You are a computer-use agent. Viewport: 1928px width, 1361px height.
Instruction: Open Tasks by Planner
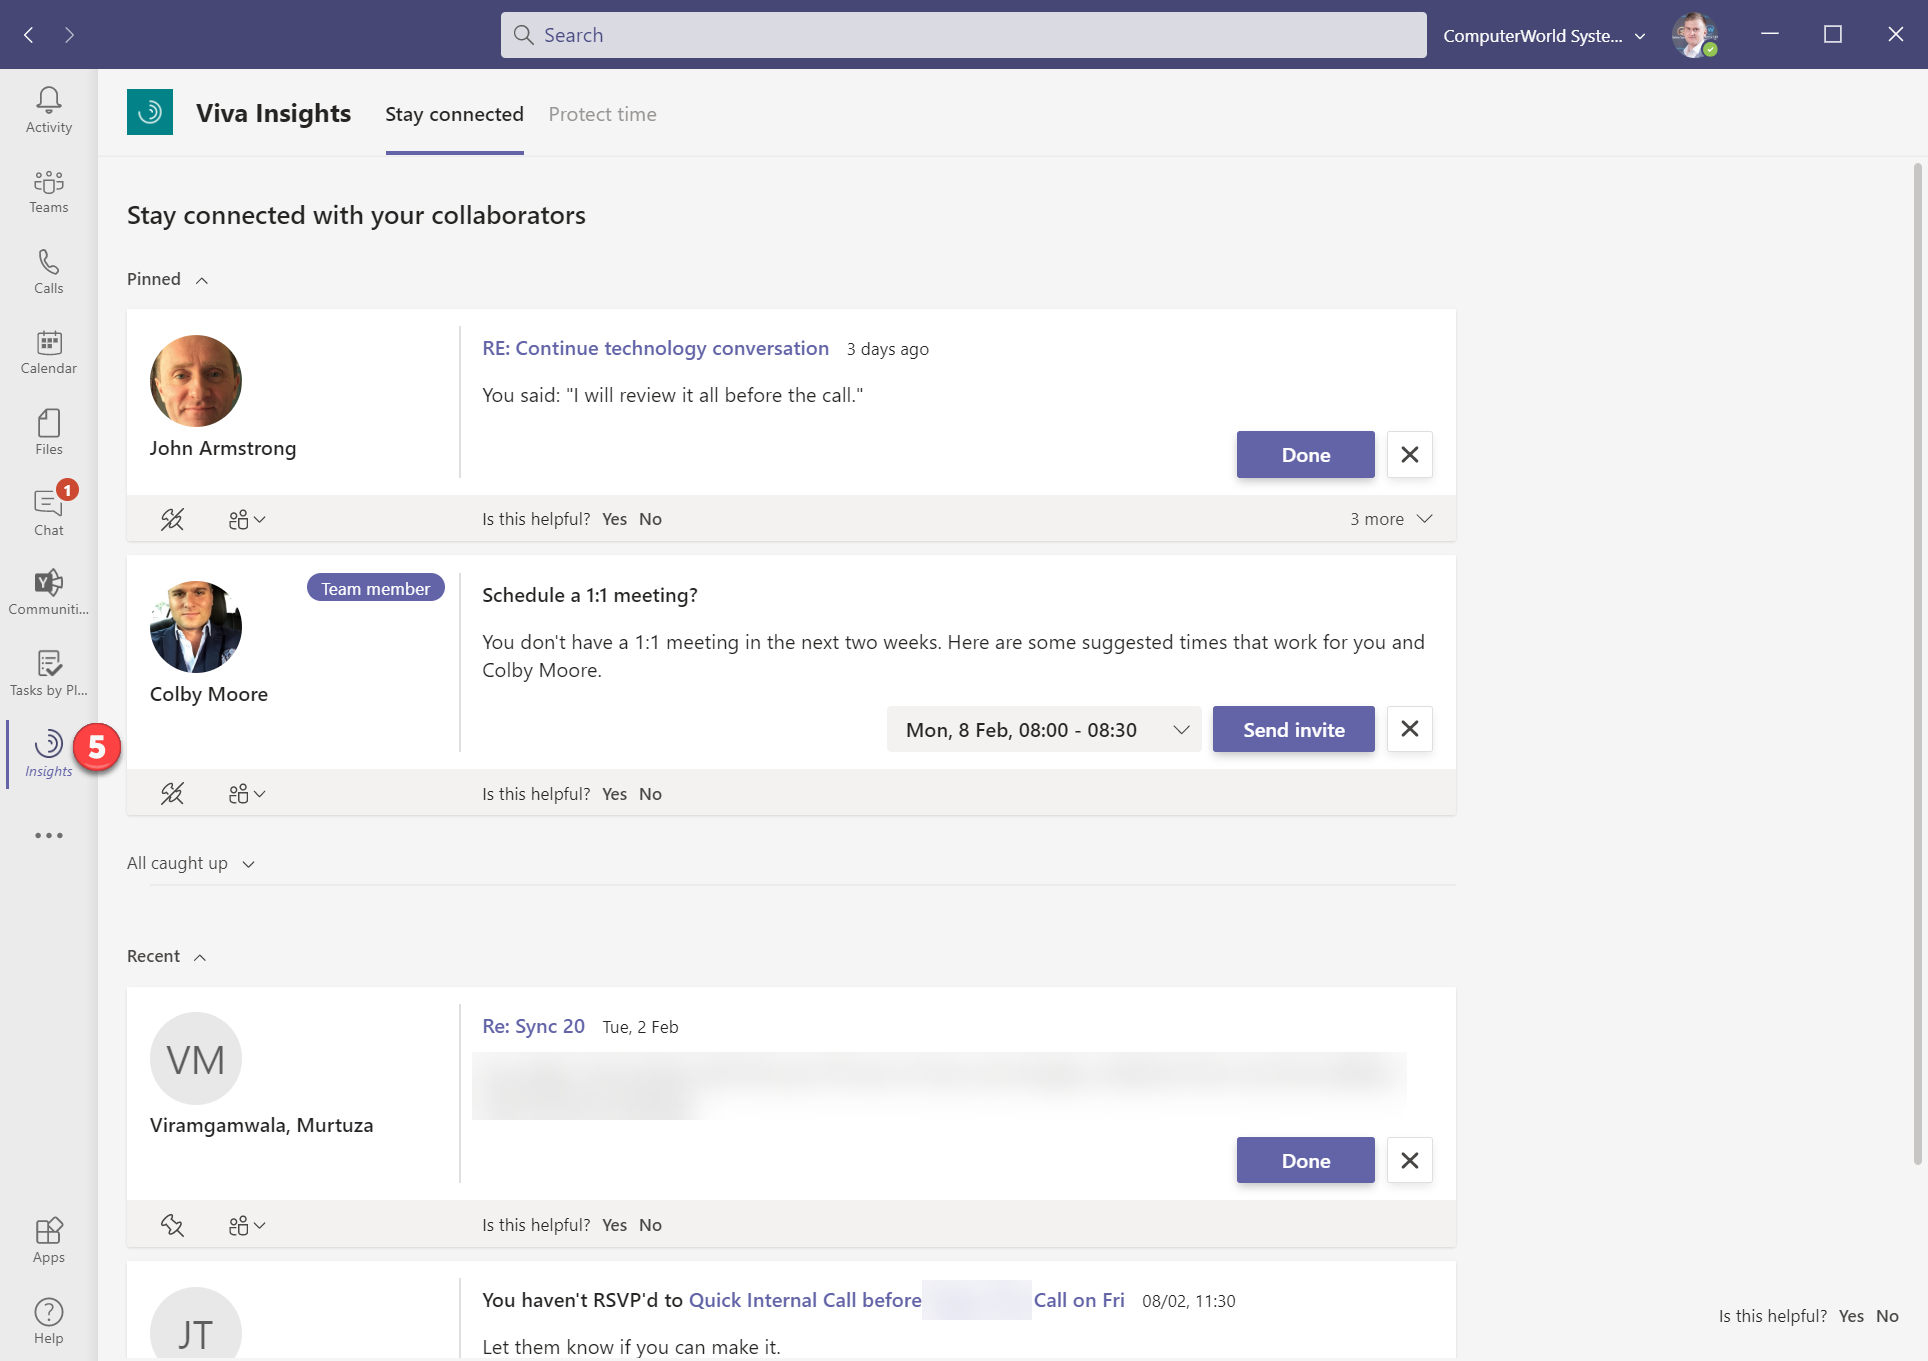point(48,671)
